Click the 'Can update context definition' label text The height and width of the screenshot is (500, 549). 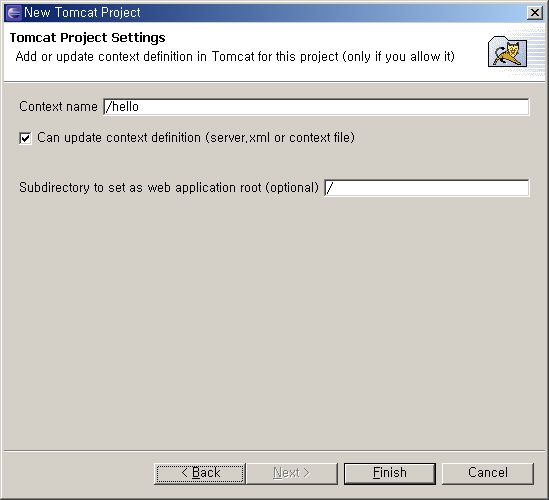[196, 138]
